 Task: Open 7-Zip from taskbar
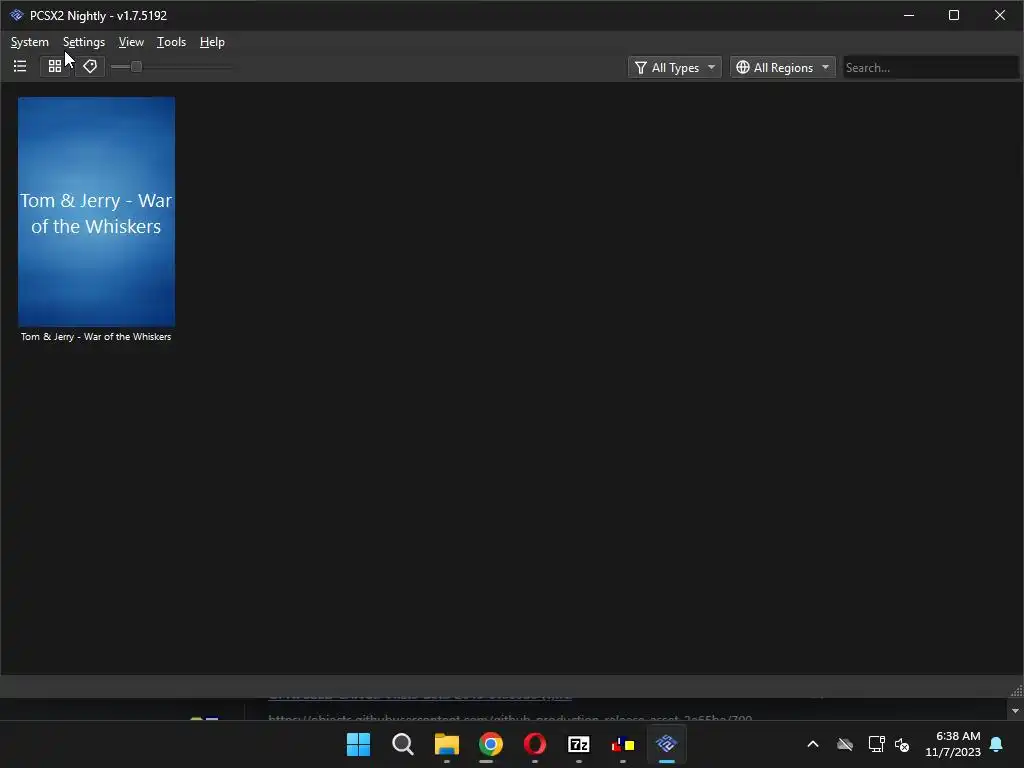(579, 744)
